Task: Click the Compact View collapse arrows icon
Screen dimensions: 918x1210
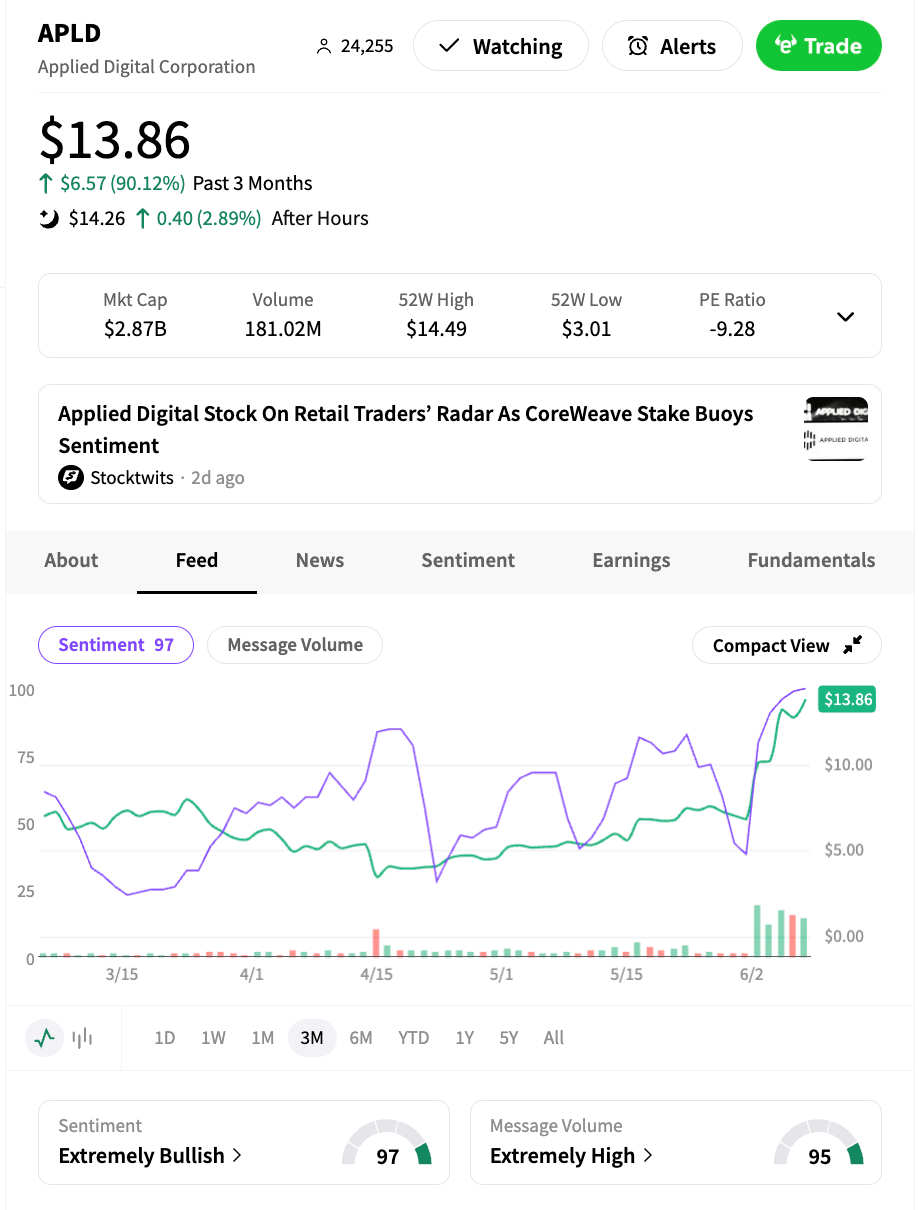Action: tap(852, 646)
